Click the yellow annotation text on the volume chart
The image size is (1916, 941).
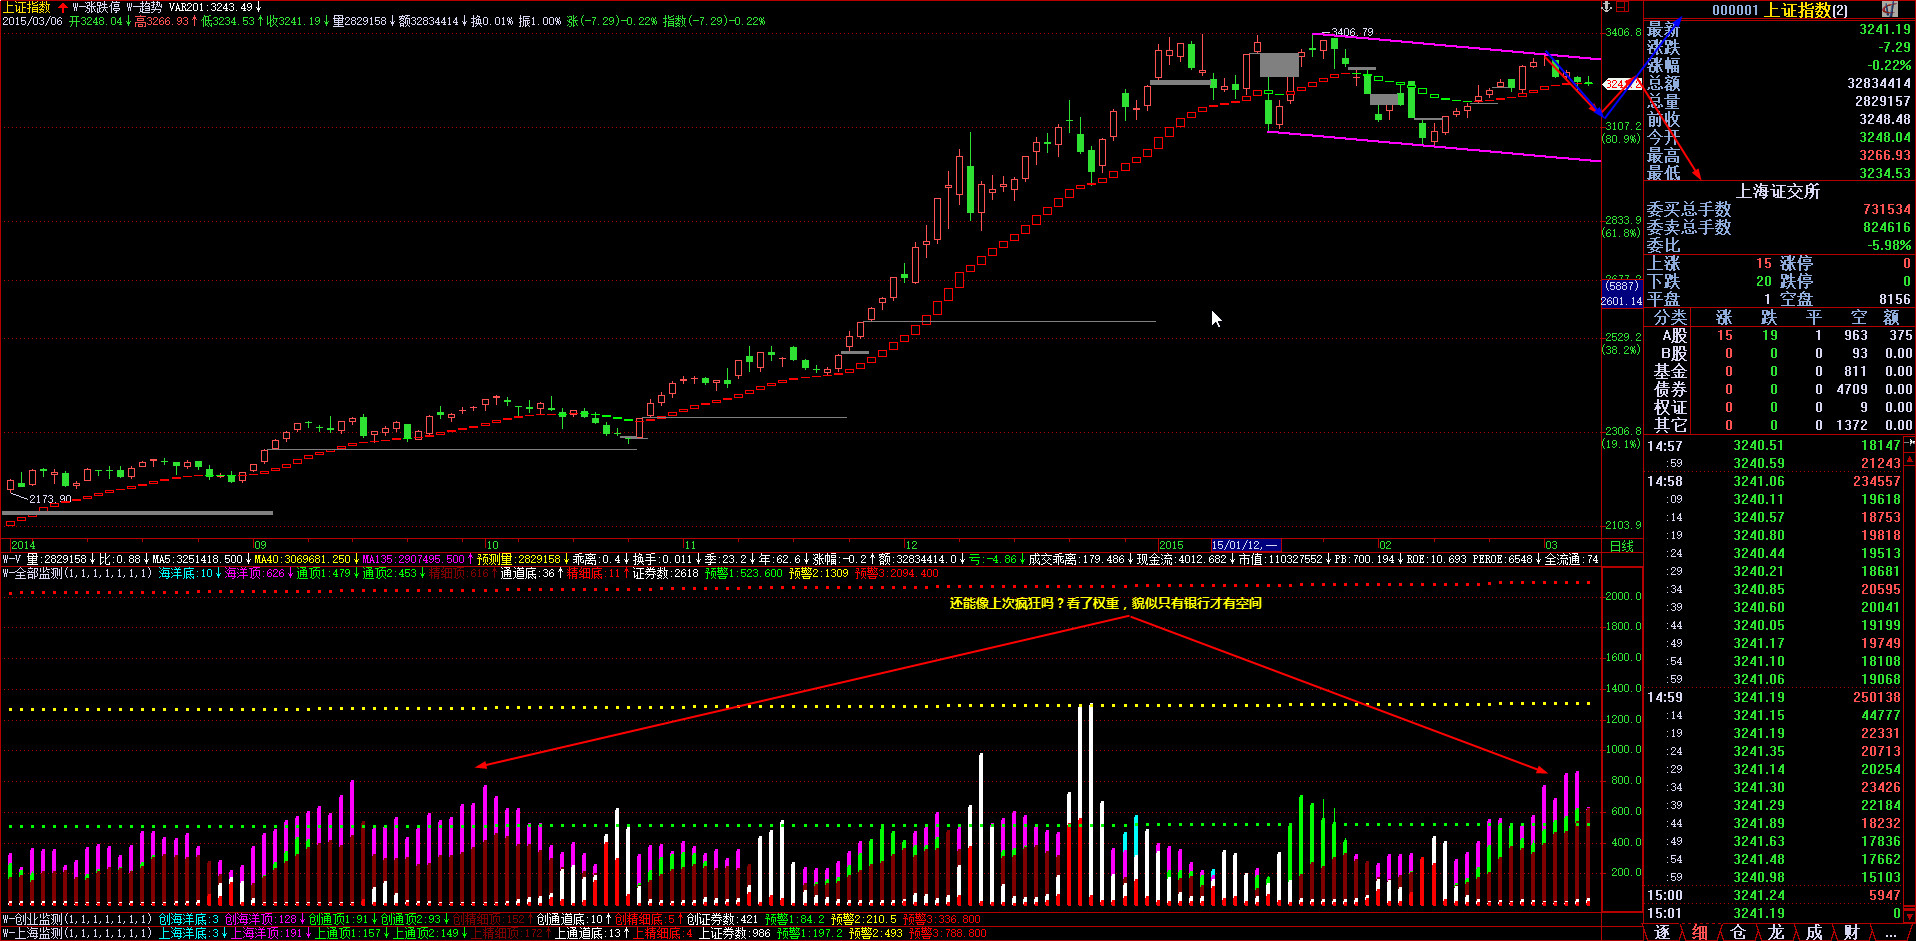tap(1105, 603)
